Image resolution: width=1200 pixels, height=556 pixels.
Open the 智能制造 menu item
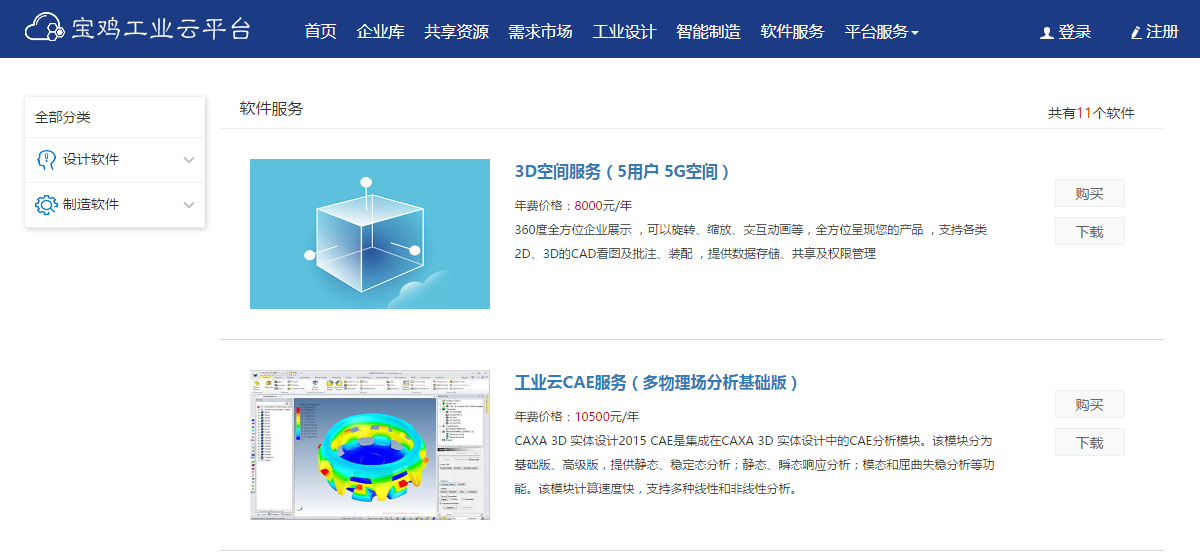[x=708, y=32]
